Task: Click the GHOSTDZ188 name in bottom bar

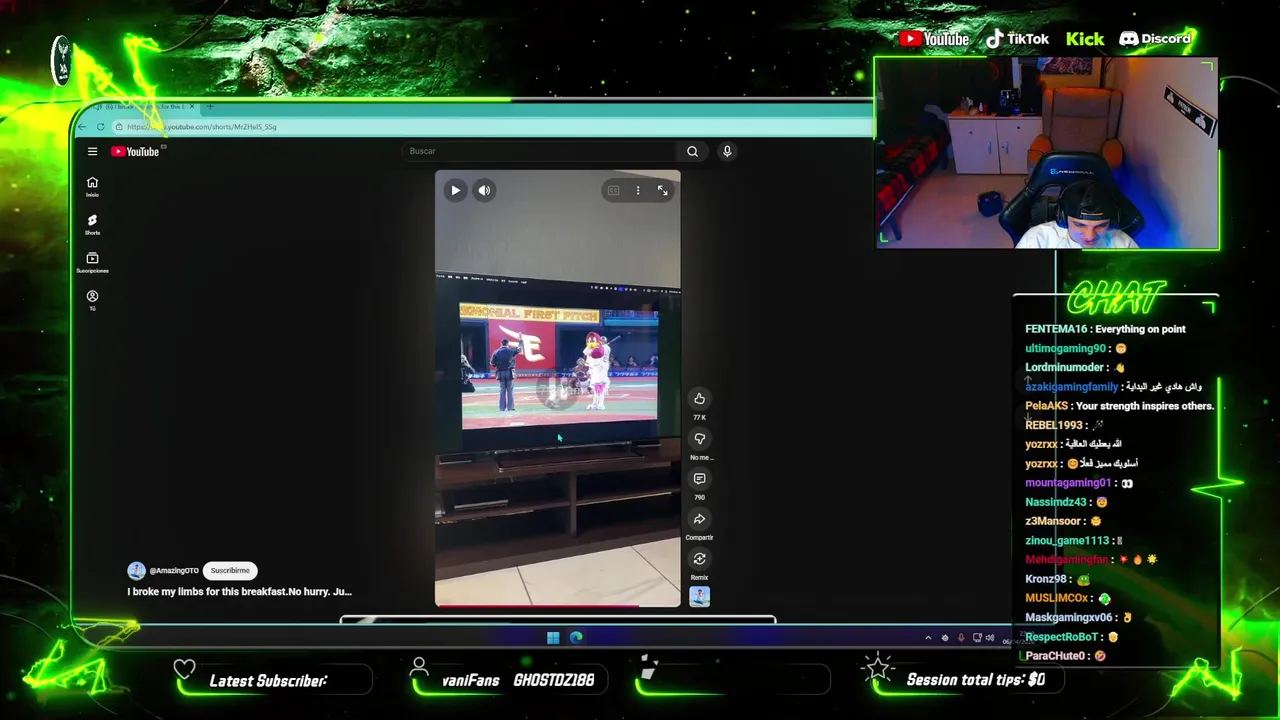Action: click(553, 680)
